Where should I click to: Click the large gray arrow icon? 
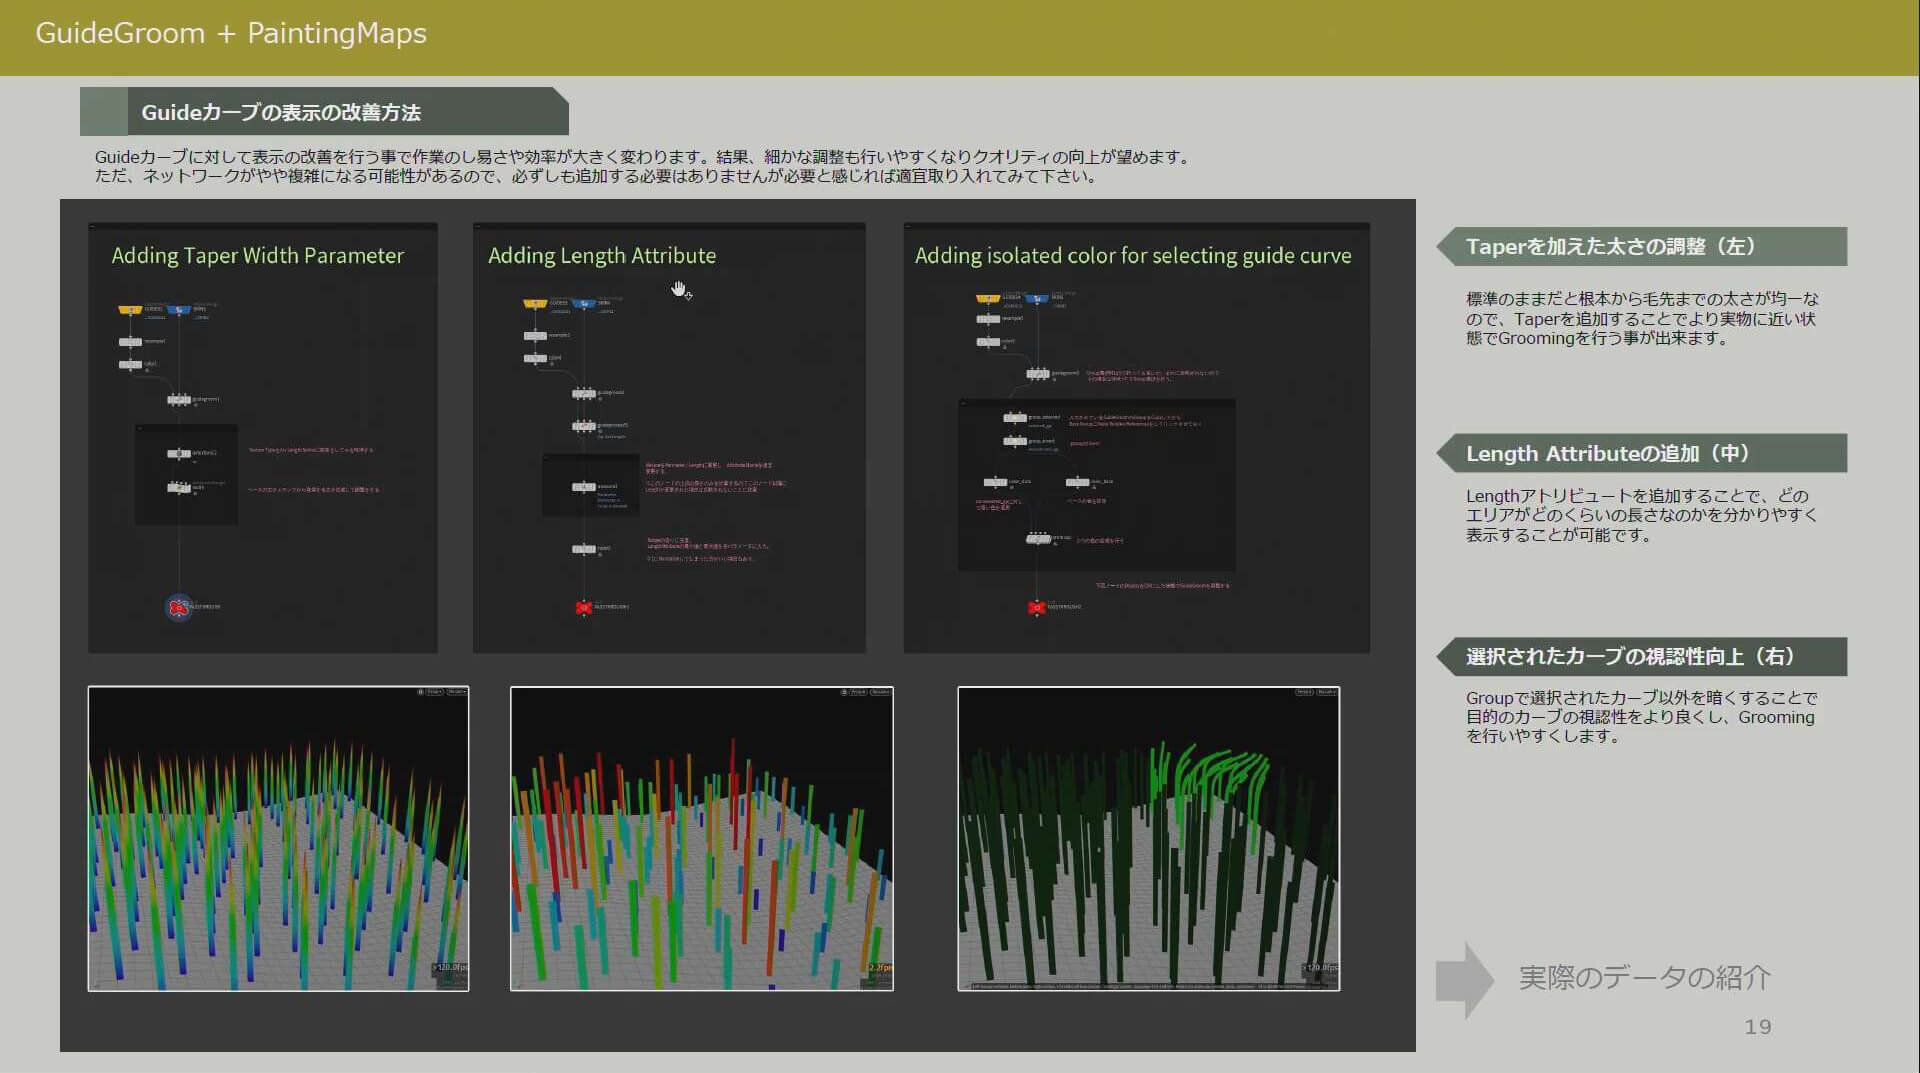(x=1464, y=979)
